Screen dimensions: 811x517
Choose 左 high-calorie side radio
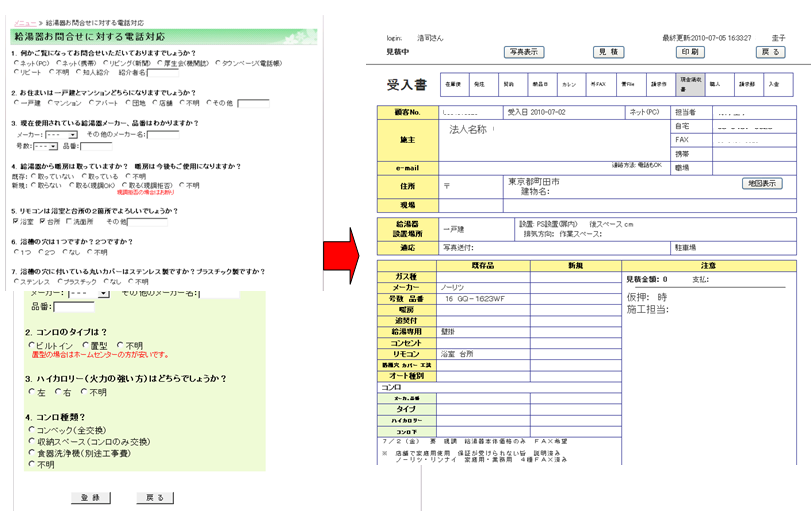[32, 392]
